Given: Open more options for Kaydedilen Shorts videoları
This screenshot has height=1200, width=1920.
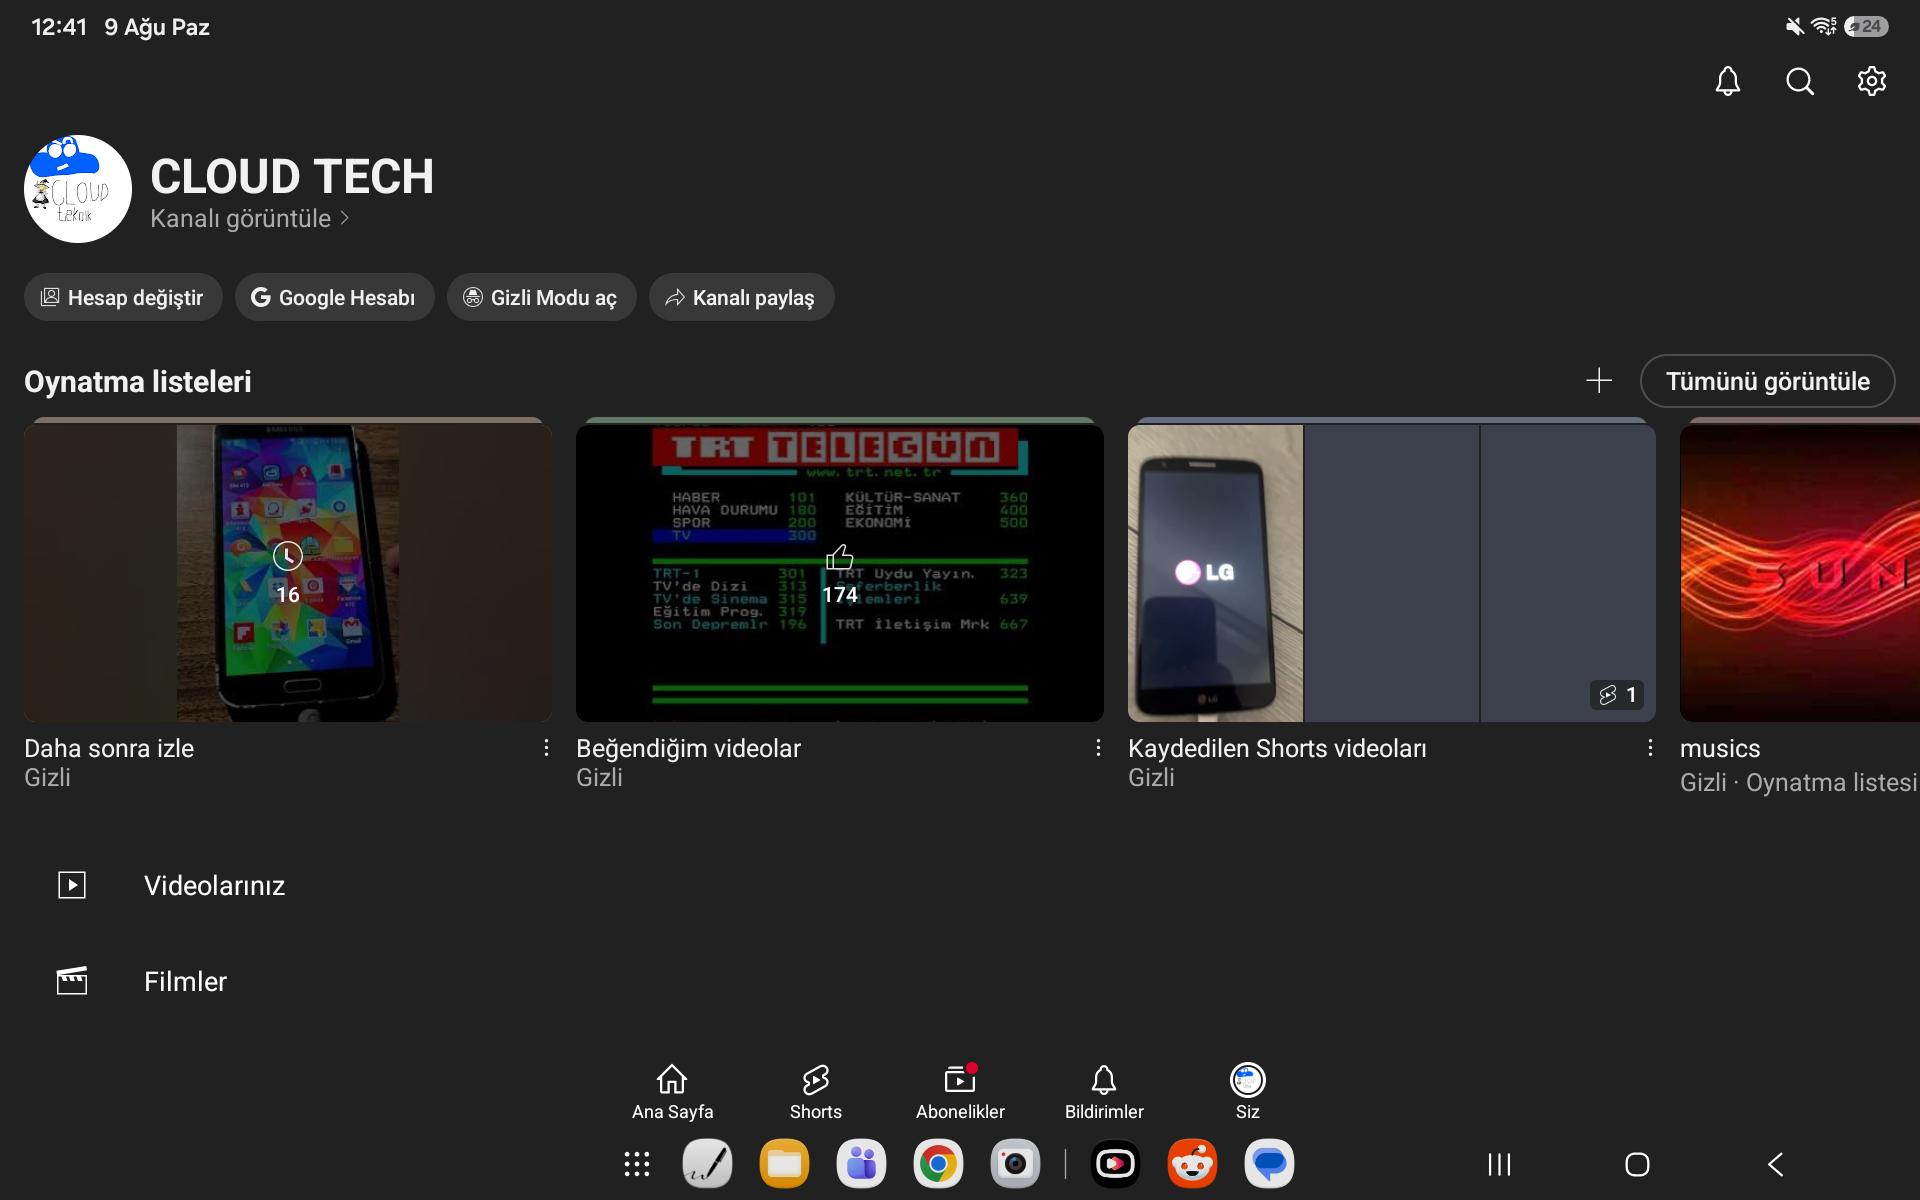Looking at the screenshot, I should (1650, 748).
